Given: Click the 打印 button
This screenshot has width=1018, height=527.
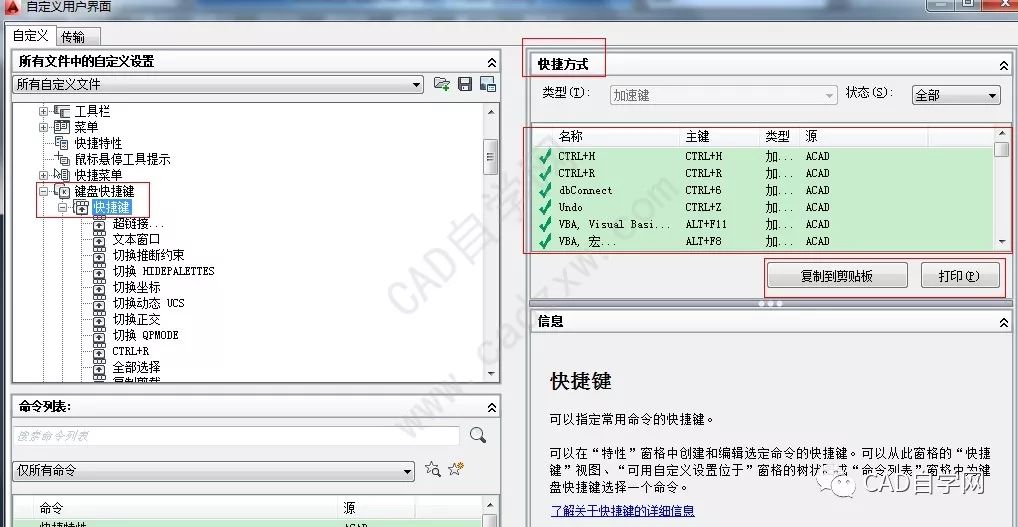Looking at the screenshot, I should tap(959, 276).
